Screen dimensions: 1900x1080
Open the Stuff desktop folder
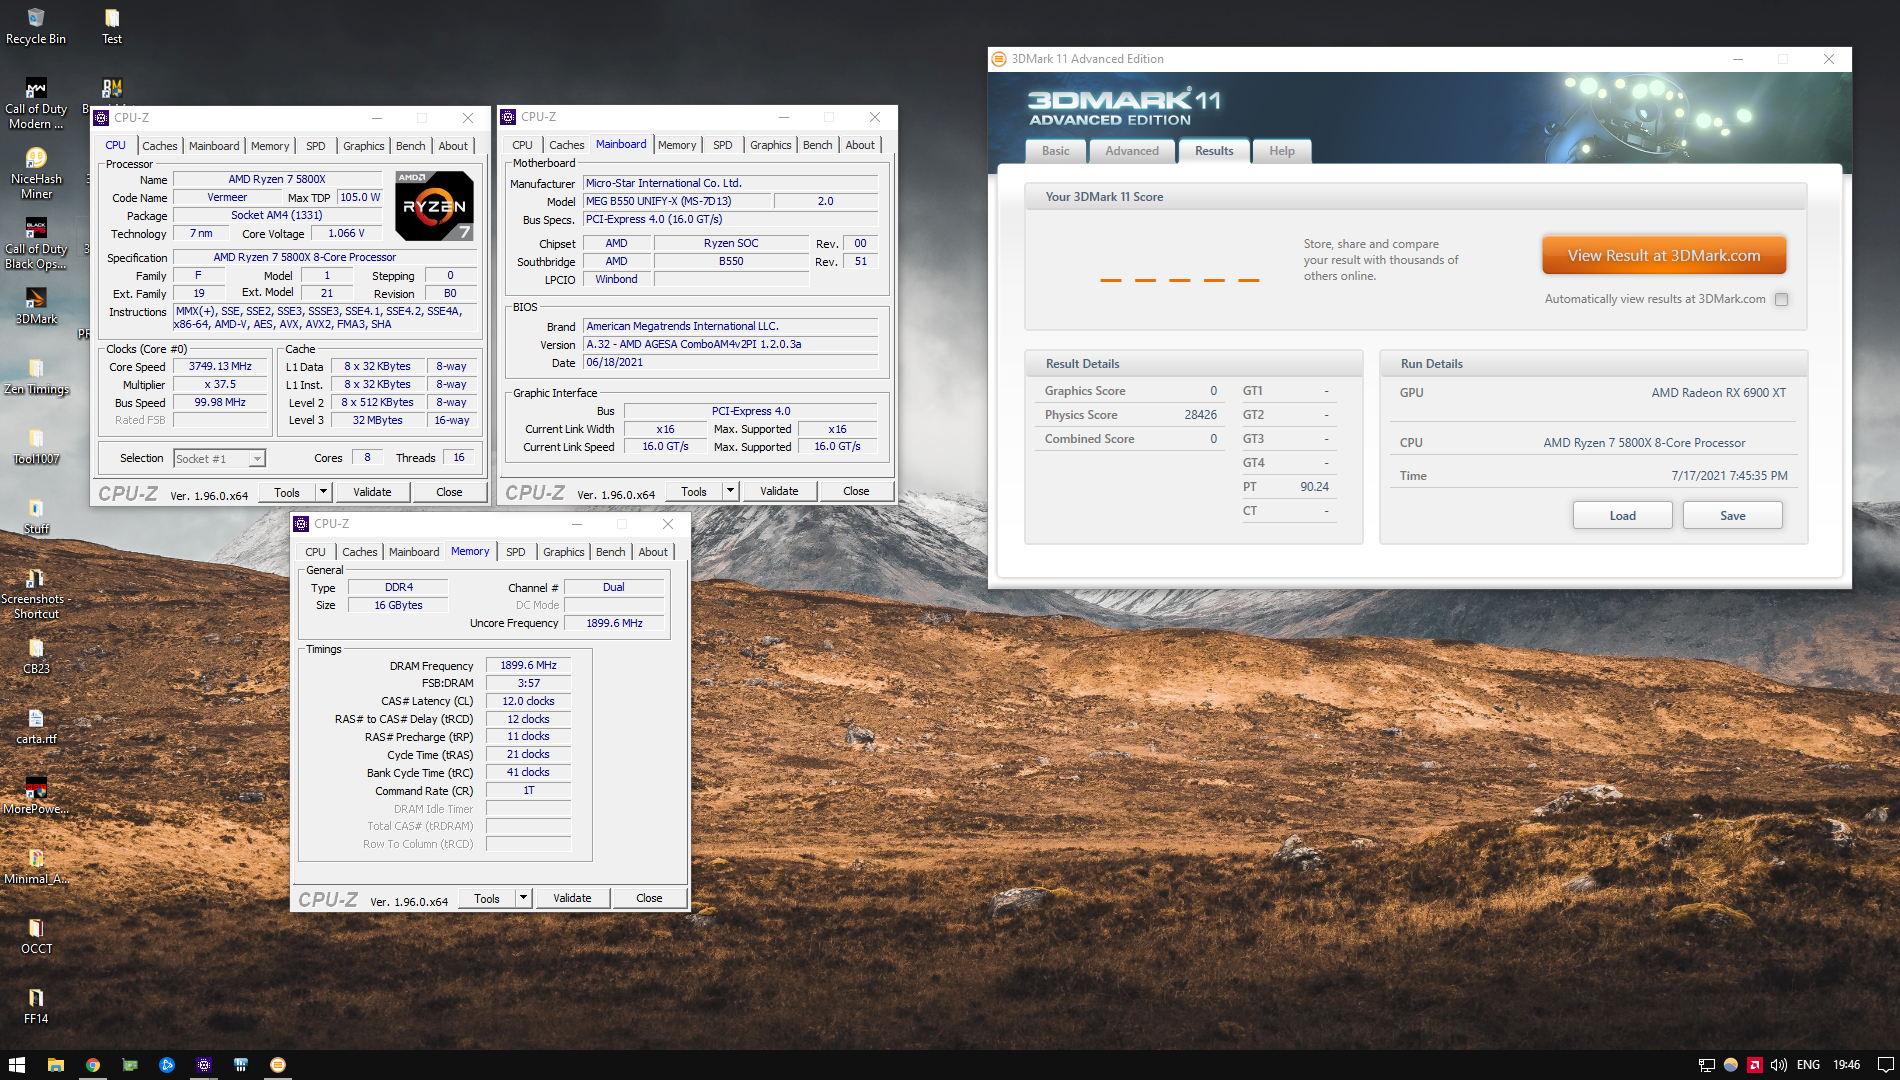tap(36, 516)
